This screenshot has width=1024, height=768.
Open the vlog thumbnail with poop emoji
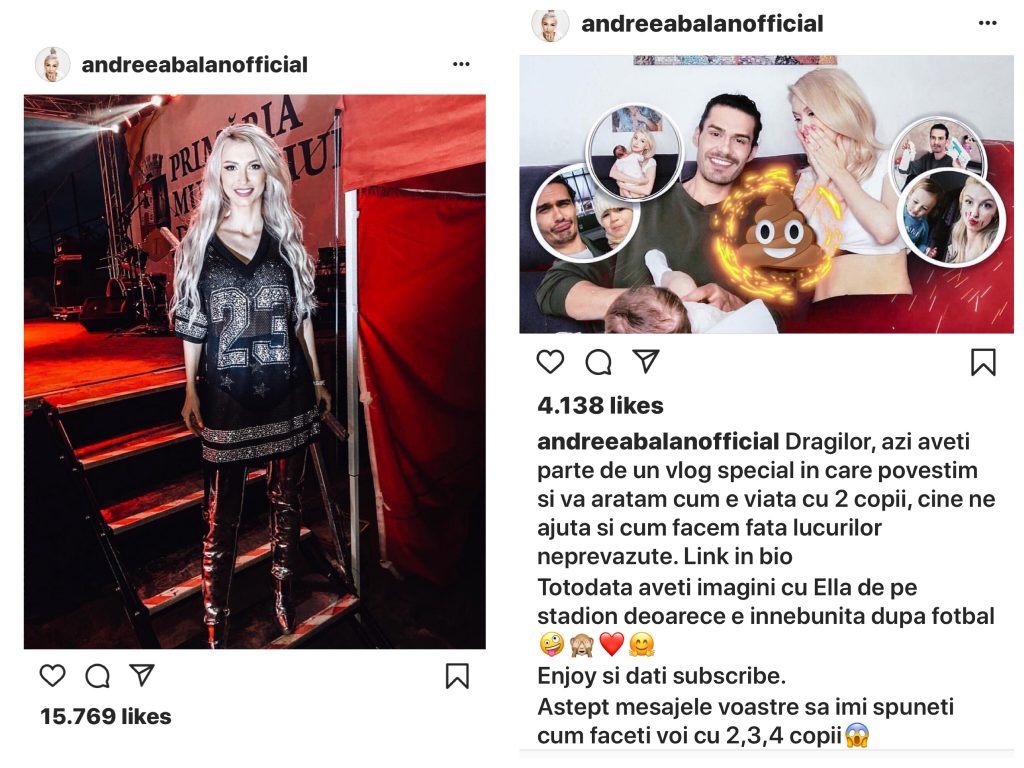pos(767,195)
